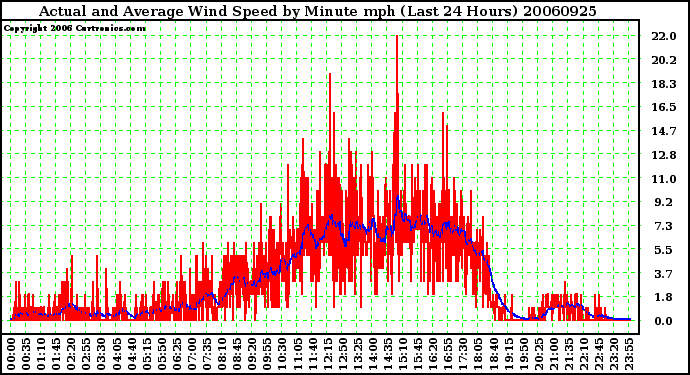This screenshot has height=375, width=690.
Task: Click the 08:10 time label
Action: (x=221, y=354)
